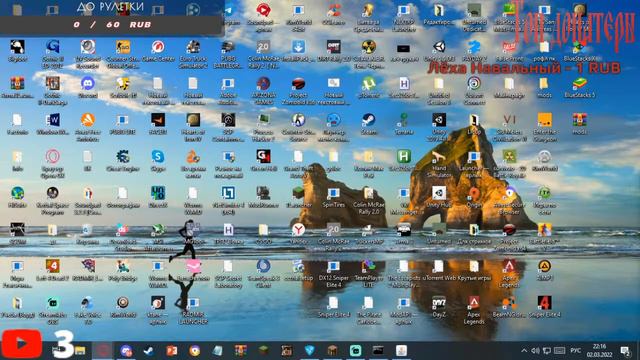Open Avast Free Antivirus shortcut

87,120
